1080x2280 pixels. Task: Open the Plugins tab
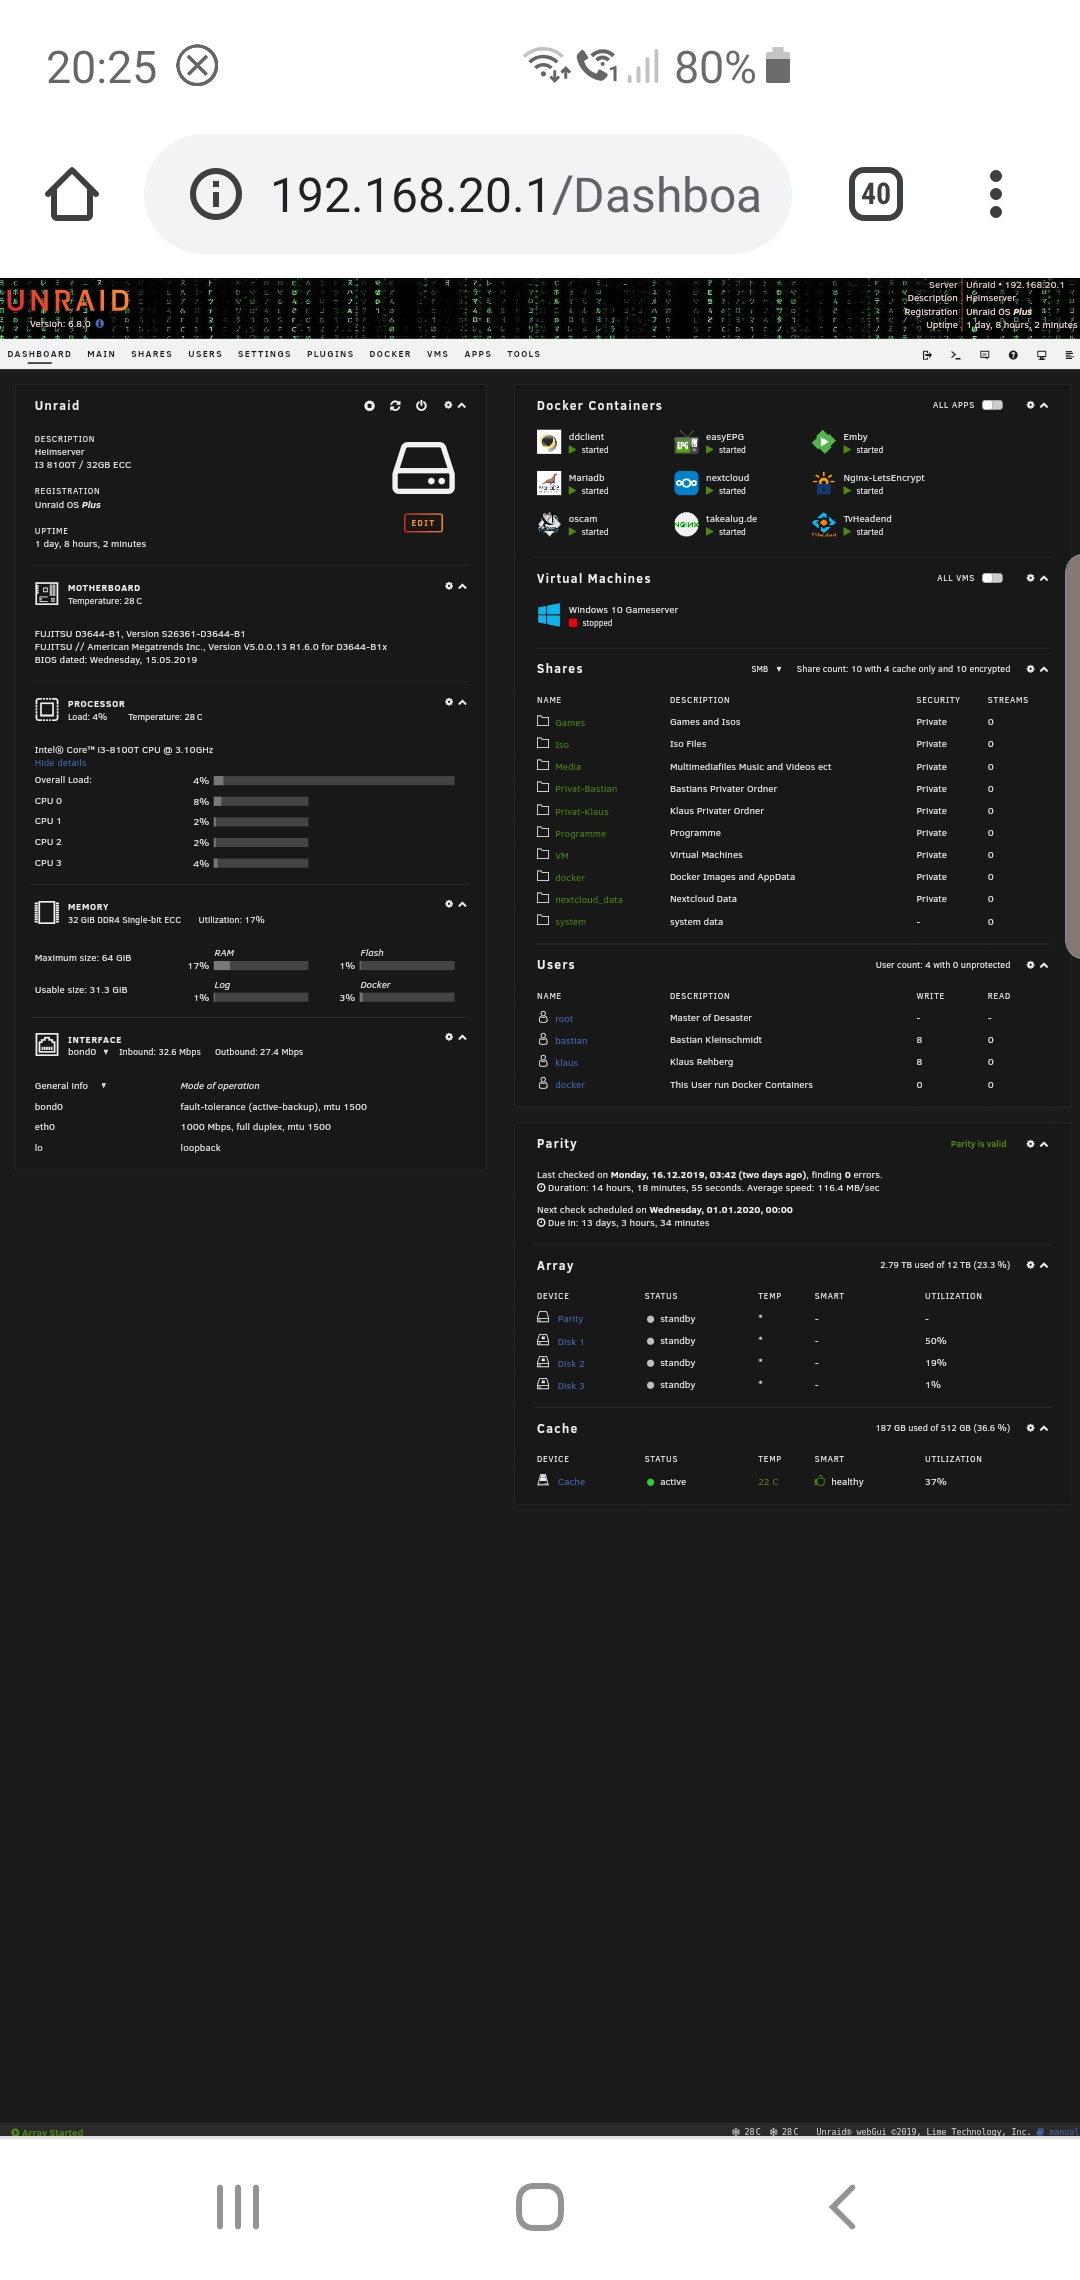[x=330, y=354]
